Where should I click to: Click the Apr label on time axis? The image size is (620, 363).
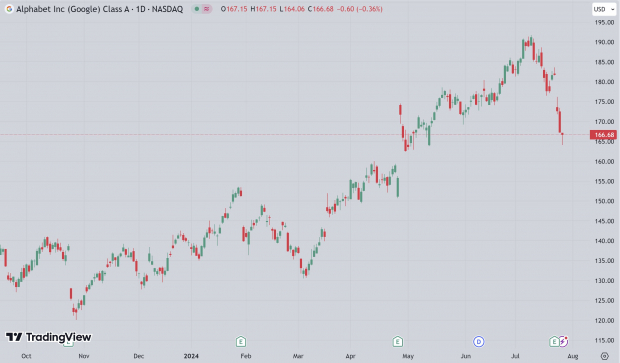tap(350, 356)
